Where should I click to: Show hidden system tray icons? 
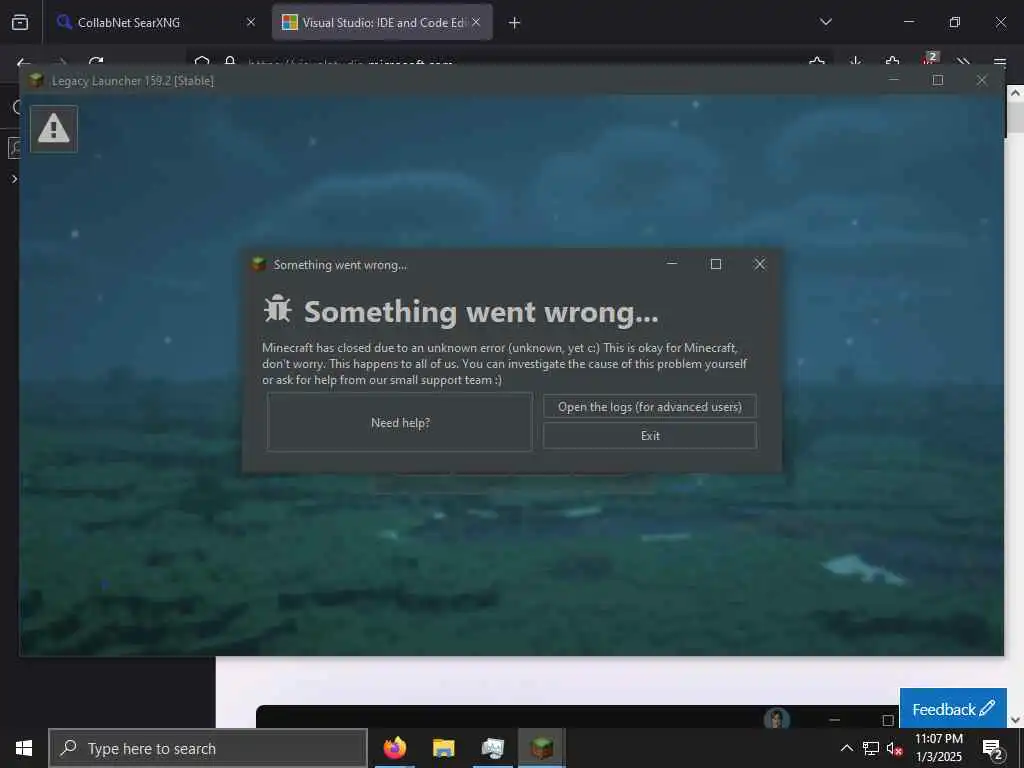(846, 748)
